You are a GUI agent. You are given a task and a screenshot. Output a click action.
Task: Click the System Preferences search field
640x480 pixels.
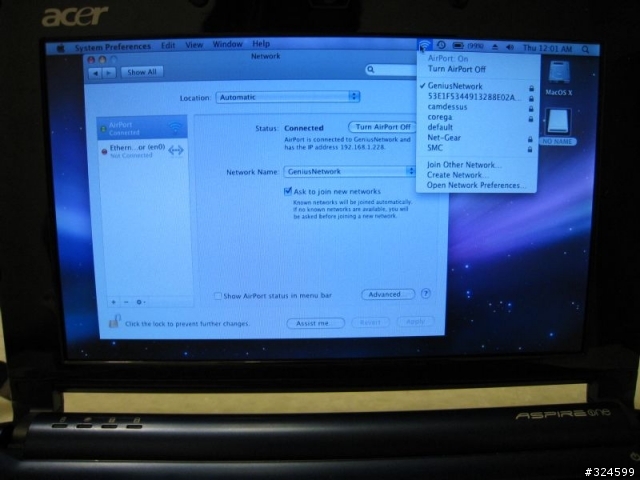[x=392, y=70]
